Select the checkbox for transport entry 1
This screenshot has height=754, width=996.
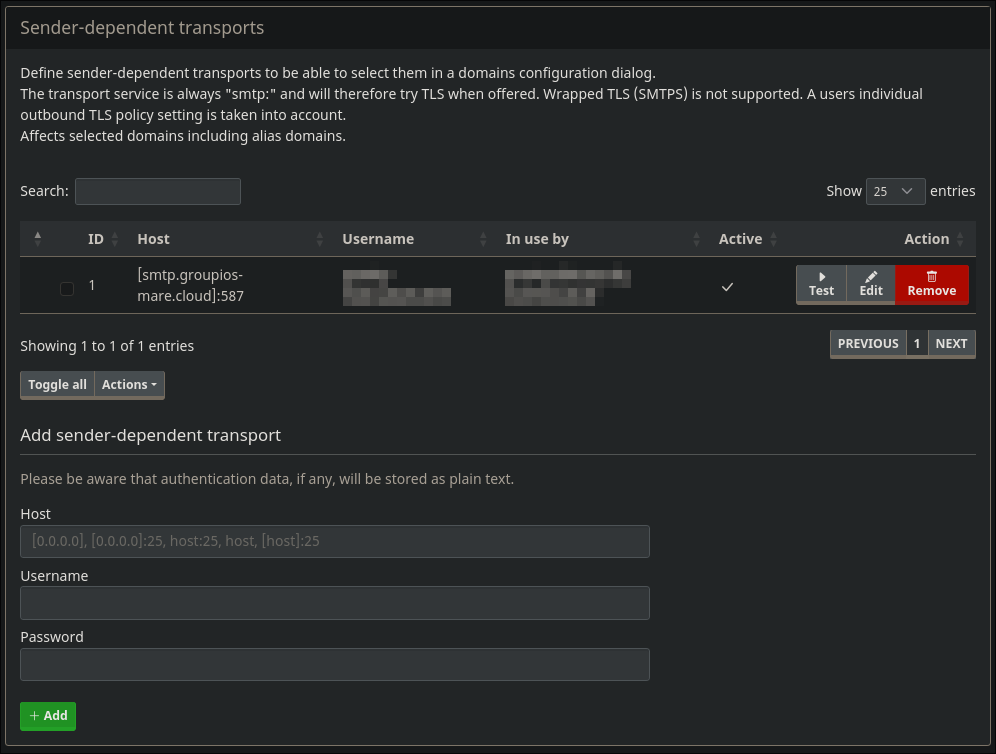[x=67, y=288]
